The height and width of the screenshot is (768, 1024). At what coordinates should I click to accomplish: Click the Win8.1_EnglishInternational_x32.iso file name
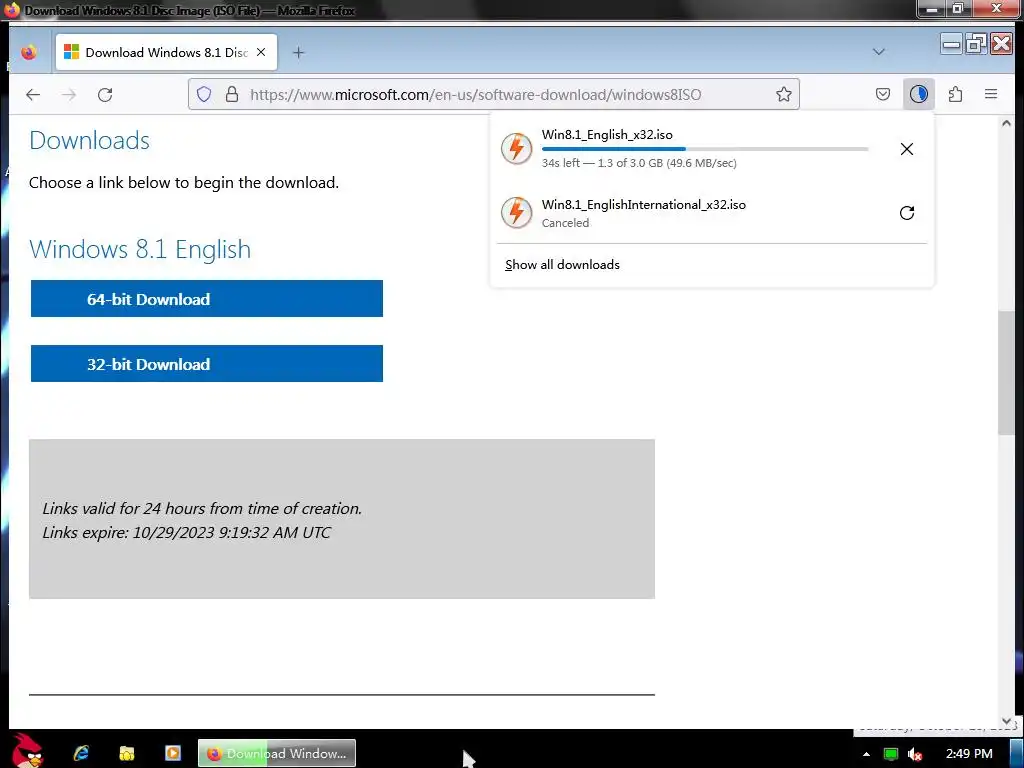click(x=643, y=204)
